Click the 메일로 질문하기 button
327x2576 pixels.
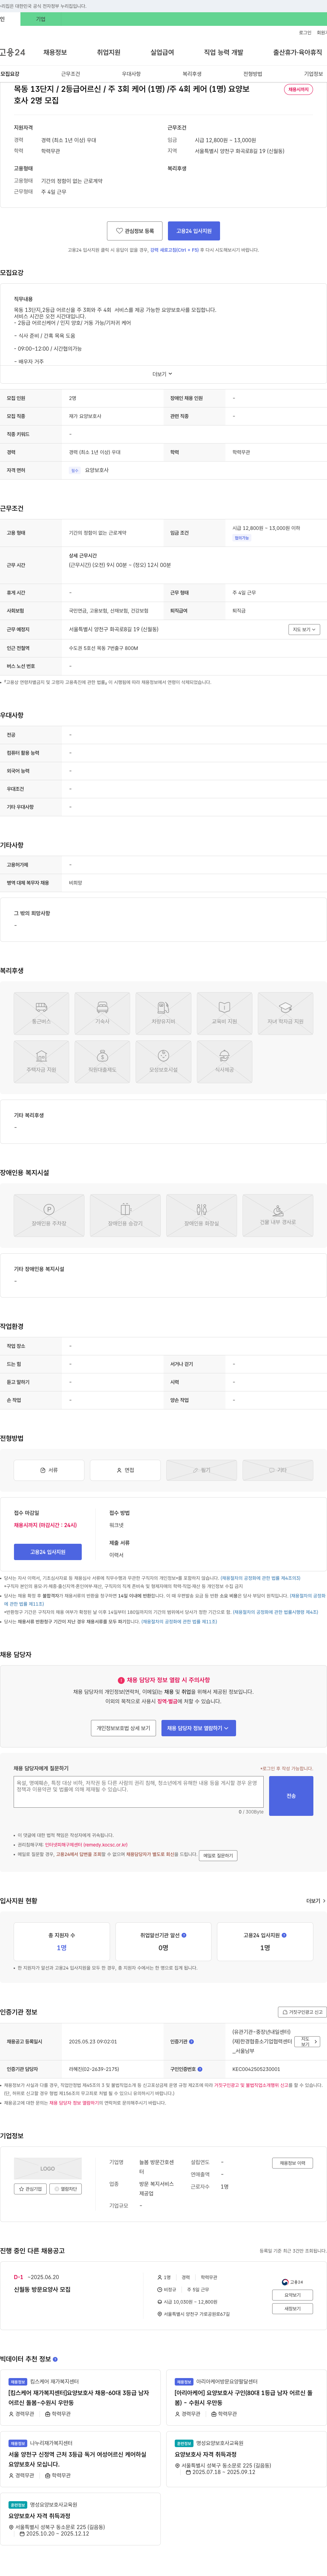(218, 1855)
